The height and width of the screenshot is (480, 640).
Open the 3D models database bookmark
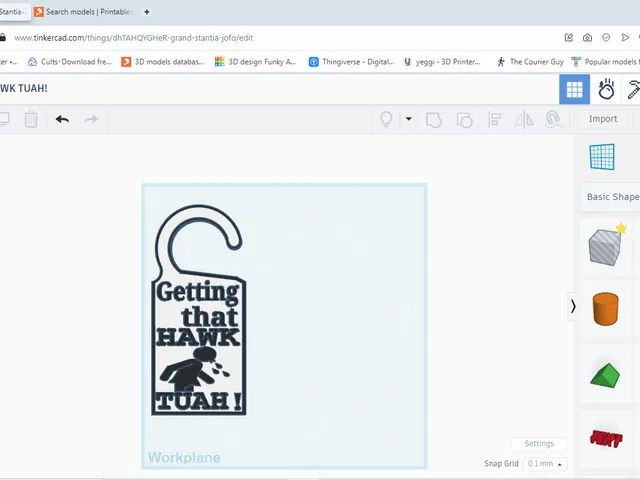(163, 62)
